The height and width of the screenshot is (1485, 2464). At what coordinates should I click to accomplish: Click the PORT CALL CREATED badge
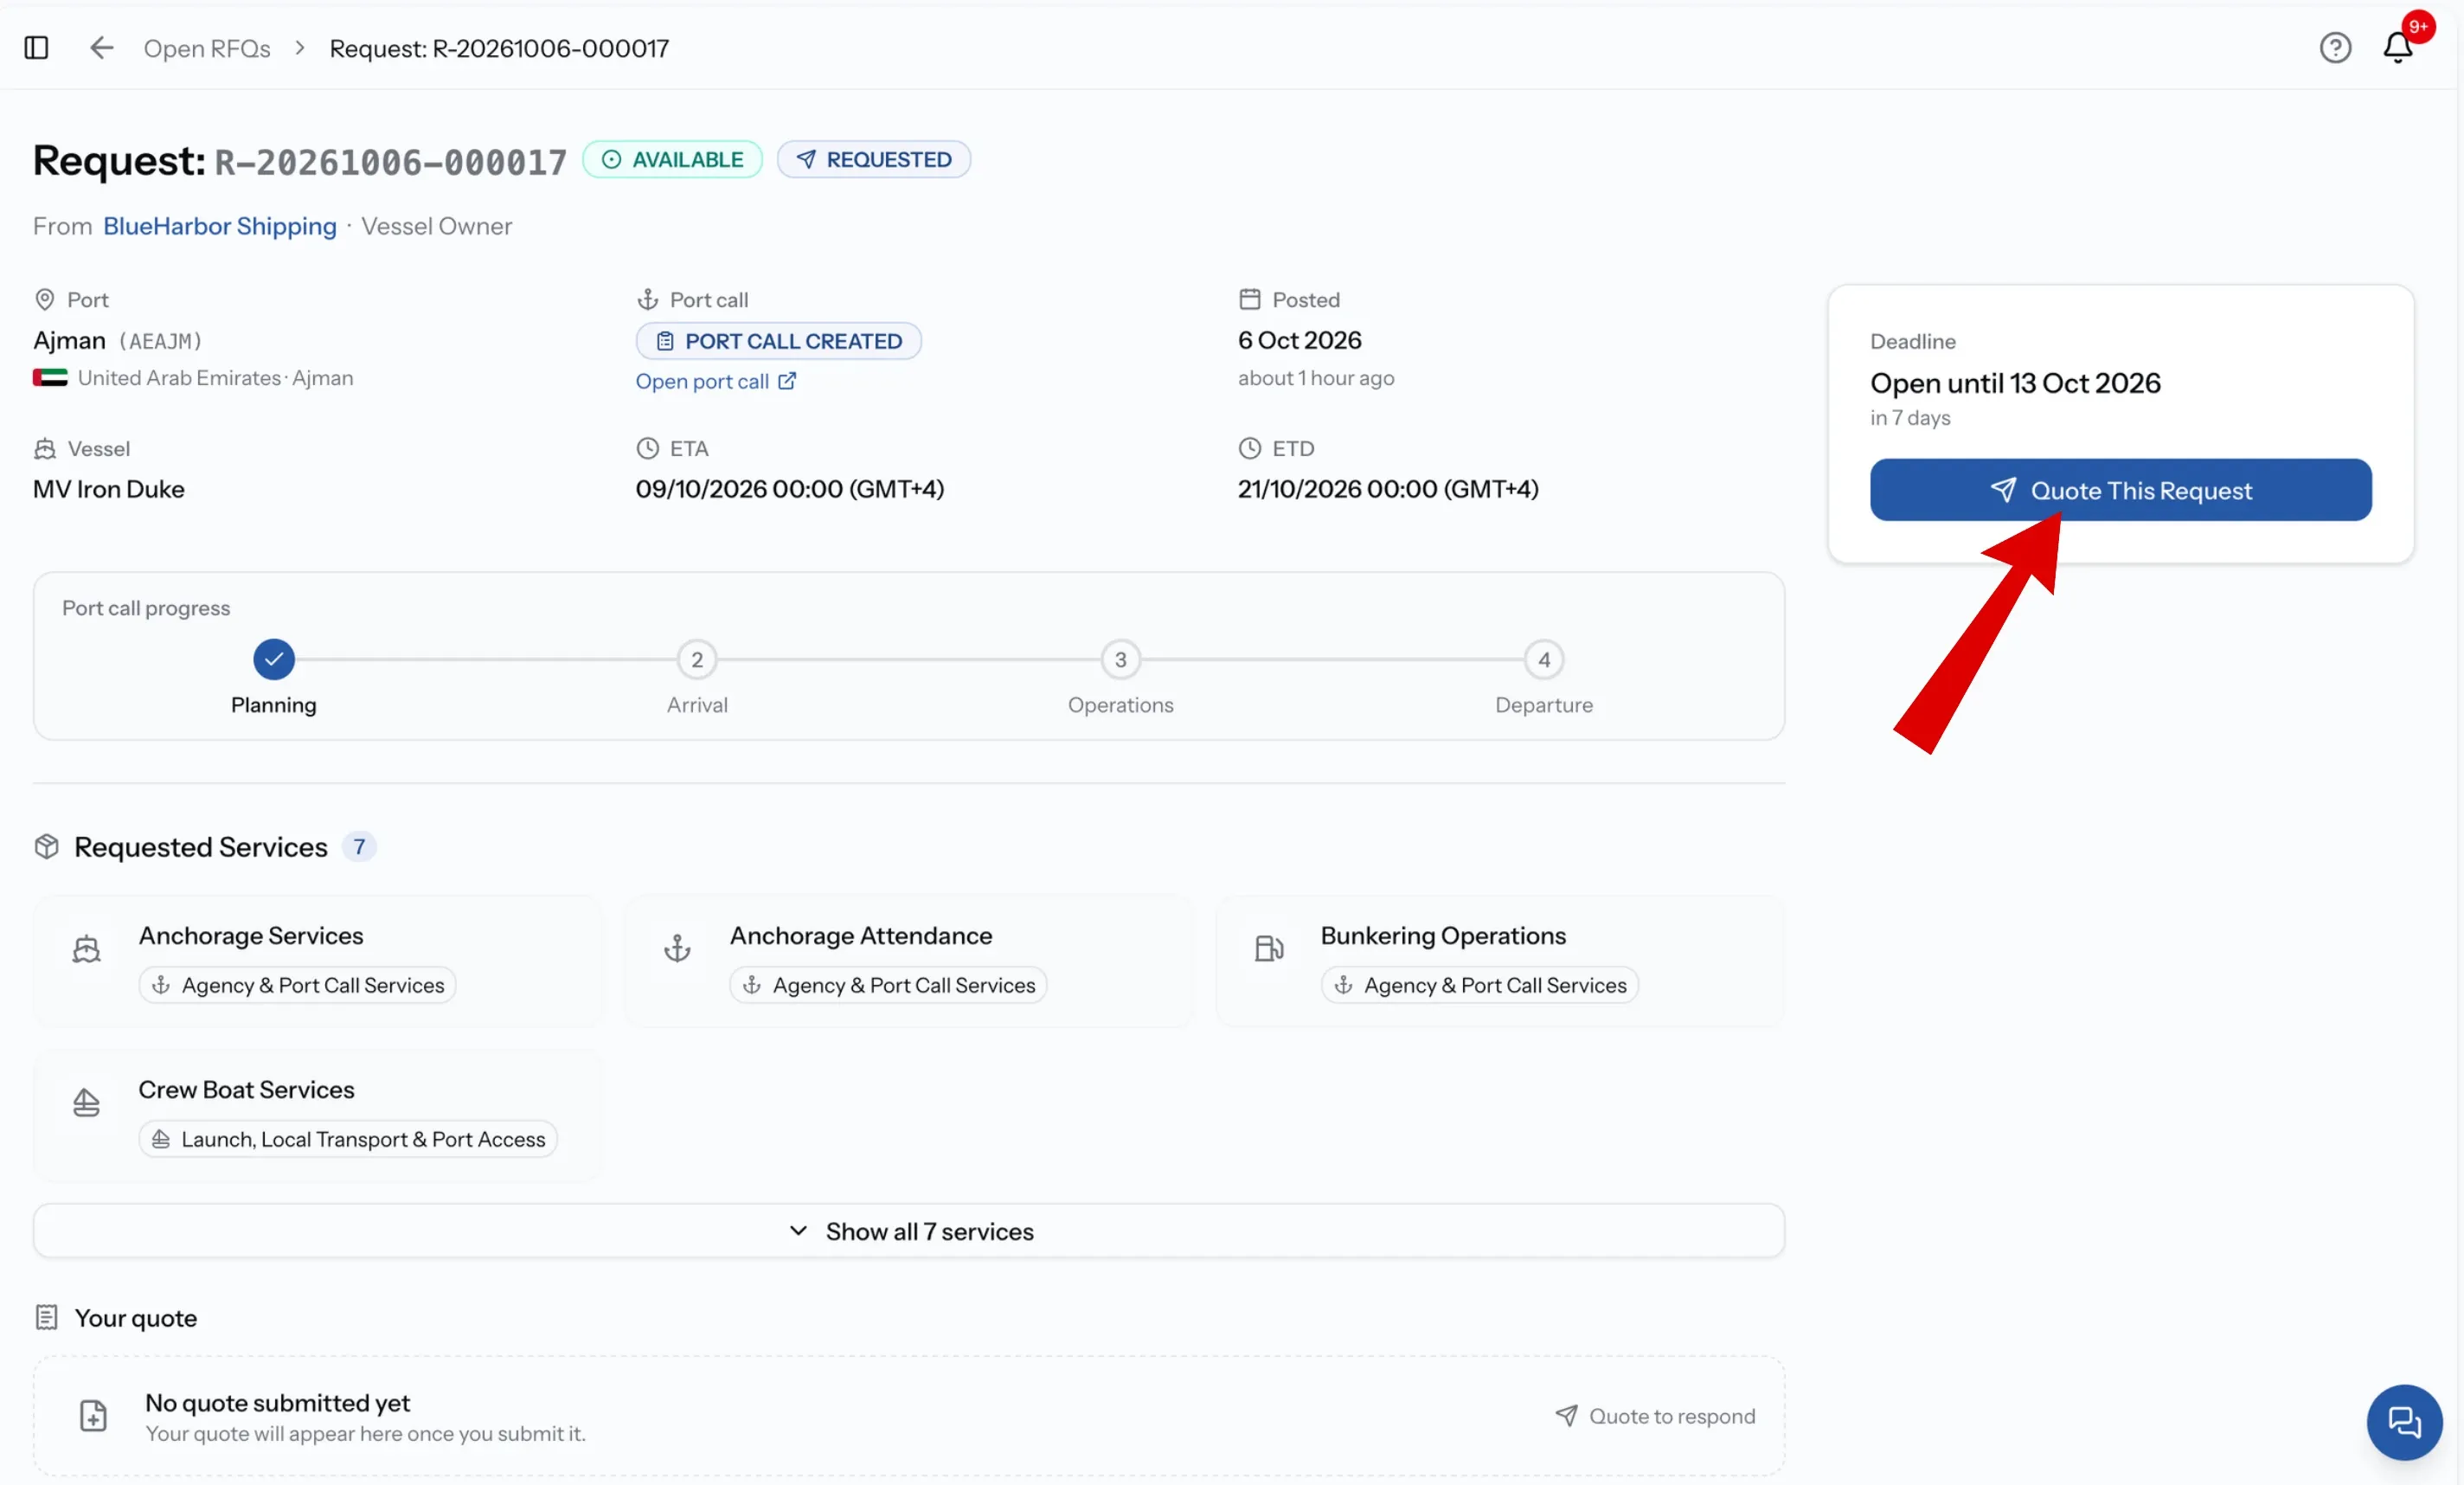[778, 341]
